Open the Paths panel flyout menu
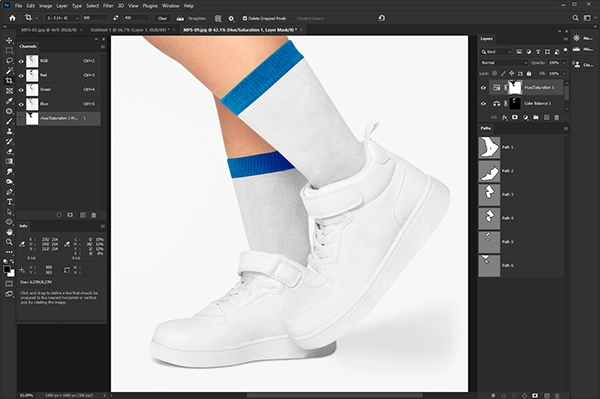600x399 pixels. 566,129
